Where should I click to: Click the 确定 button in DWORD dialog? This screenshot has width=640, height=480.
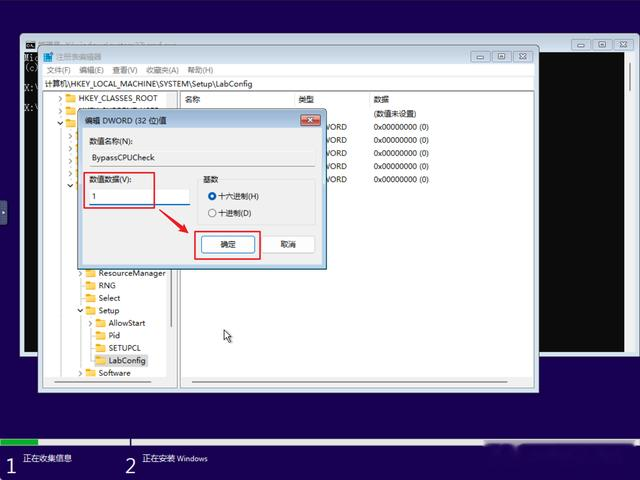tap(228, 244)
